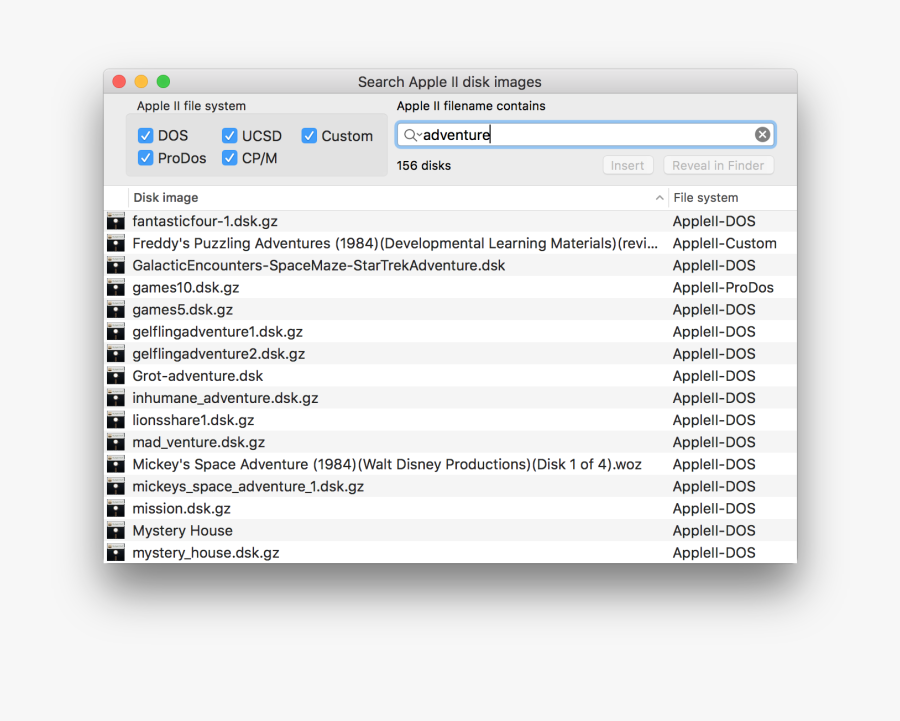Click disk icon beside mad_venture.dsk.gz

tap(116, 442)
